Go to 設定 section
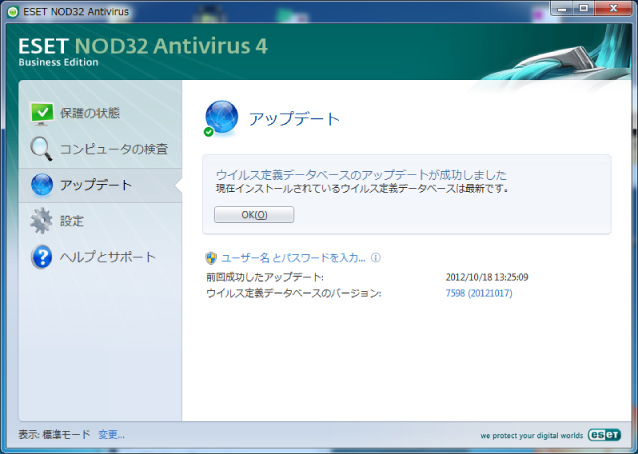This screenshot has width=638, height=454. point(72,221)
